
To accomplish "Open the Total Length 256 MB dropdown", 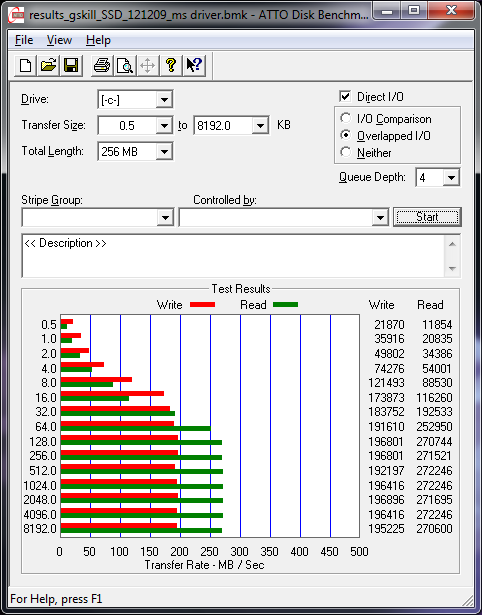I will pyautogui.click(x=164, y=151).
